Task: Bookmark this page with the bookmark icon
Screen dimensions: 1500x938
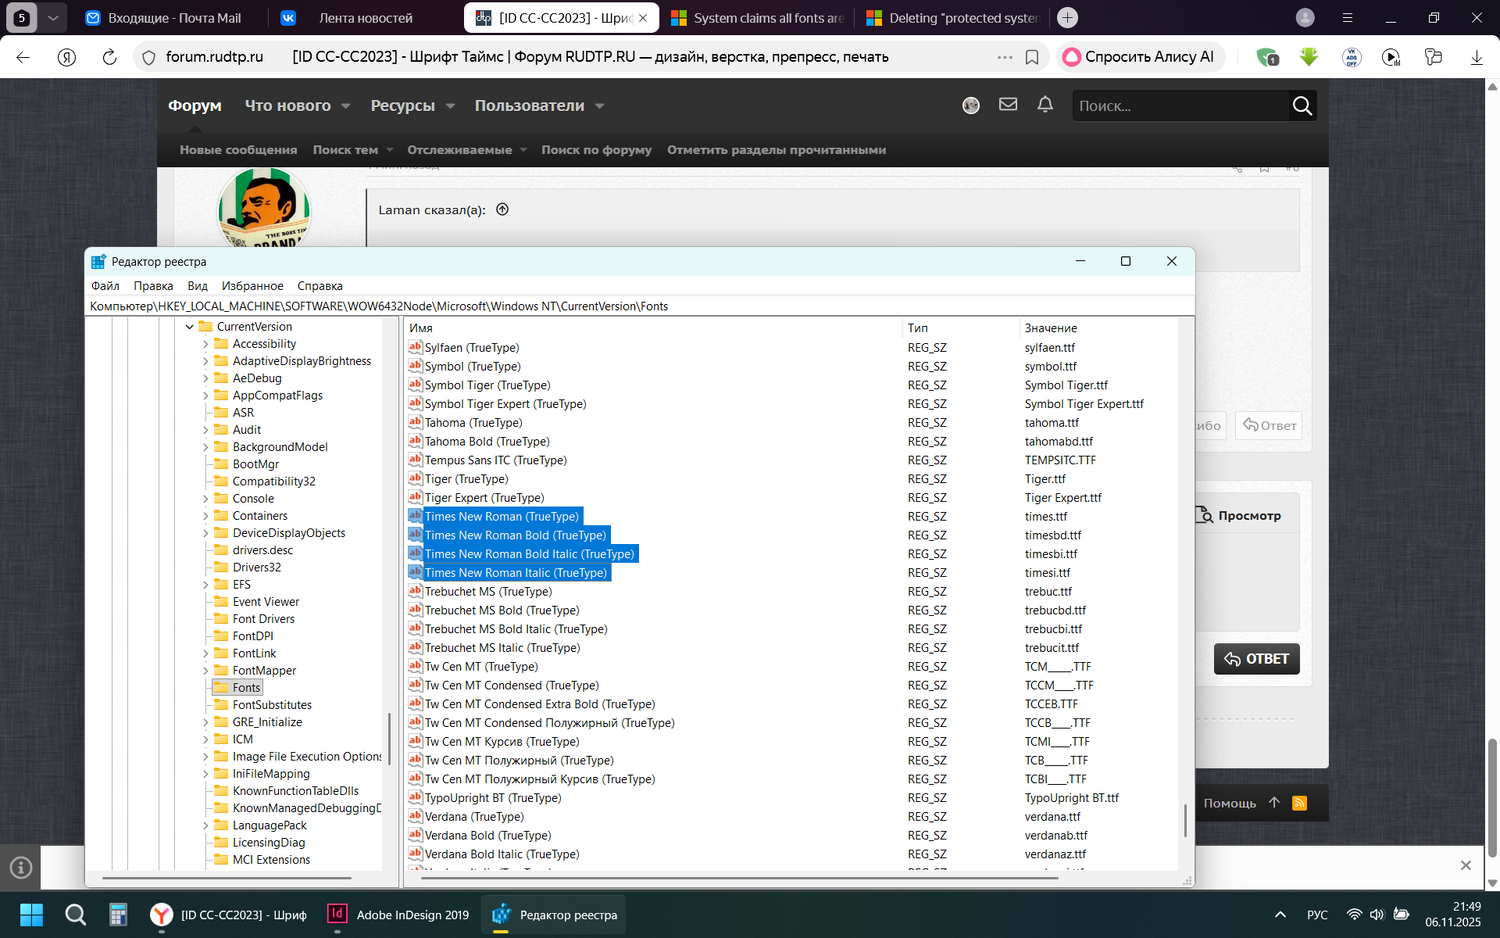Action: pyautogui.click(x=1032, y=57)
